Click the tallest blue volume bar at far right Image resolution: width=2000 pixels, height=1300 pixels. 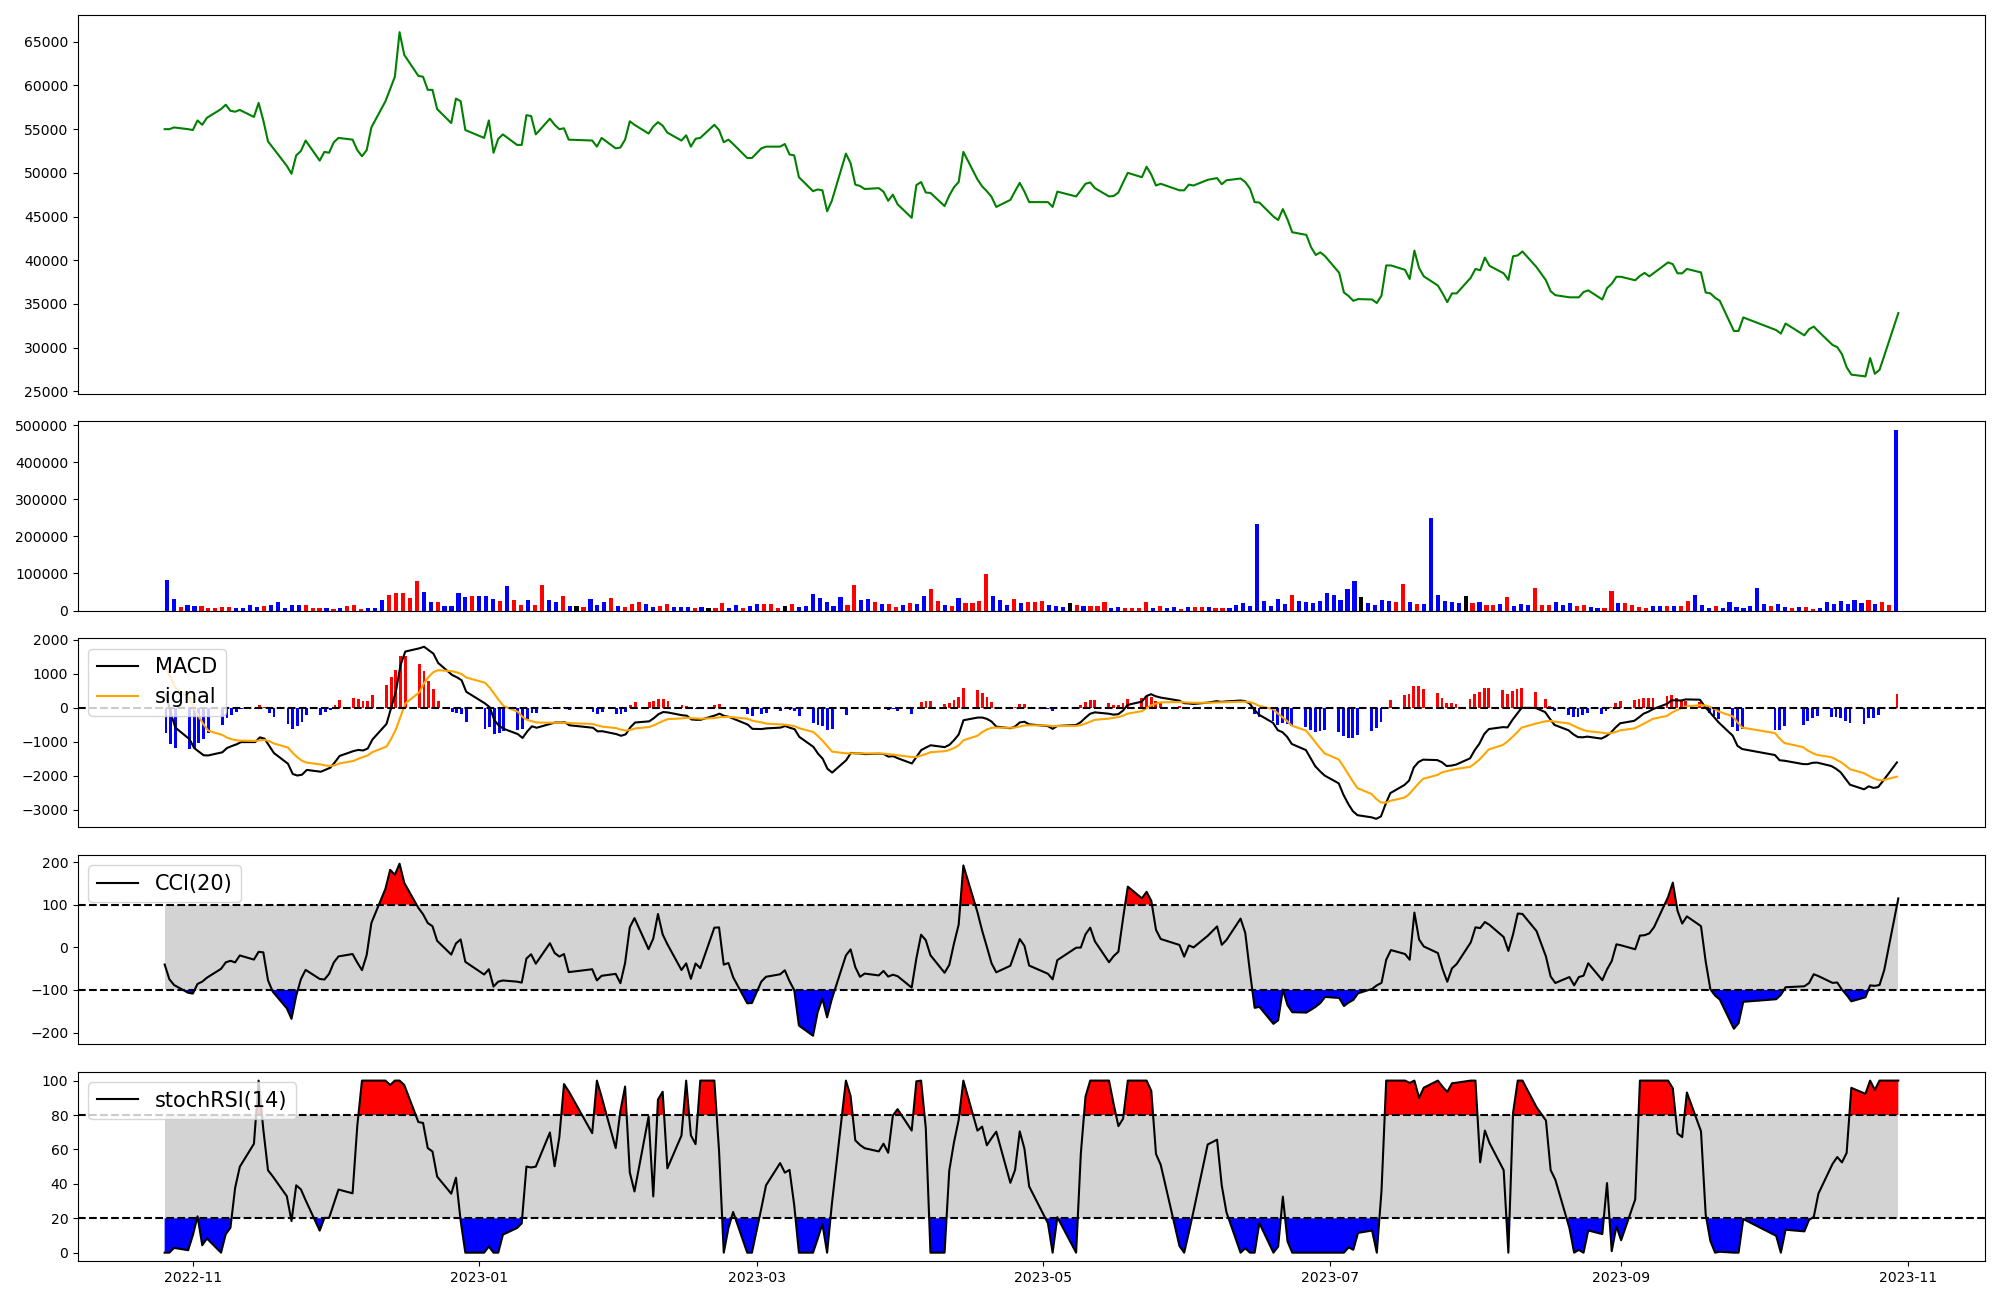[1895, 520]
